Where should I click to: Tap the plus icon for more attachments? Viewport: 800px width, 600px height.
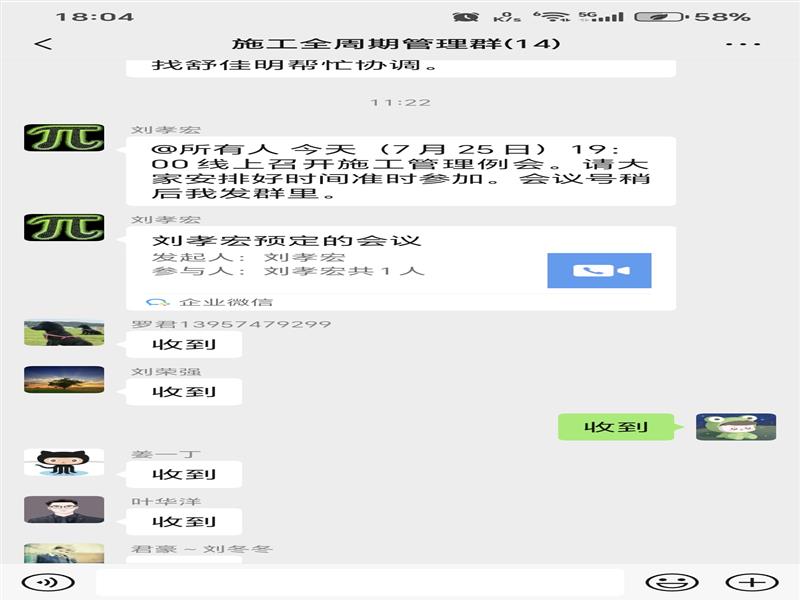(751, 582)
